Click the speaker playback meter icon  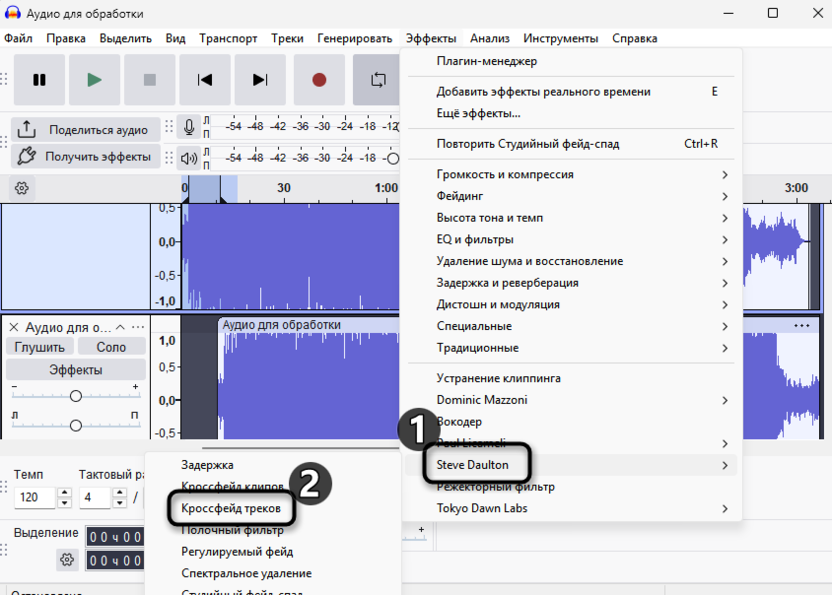coord(189,157)
